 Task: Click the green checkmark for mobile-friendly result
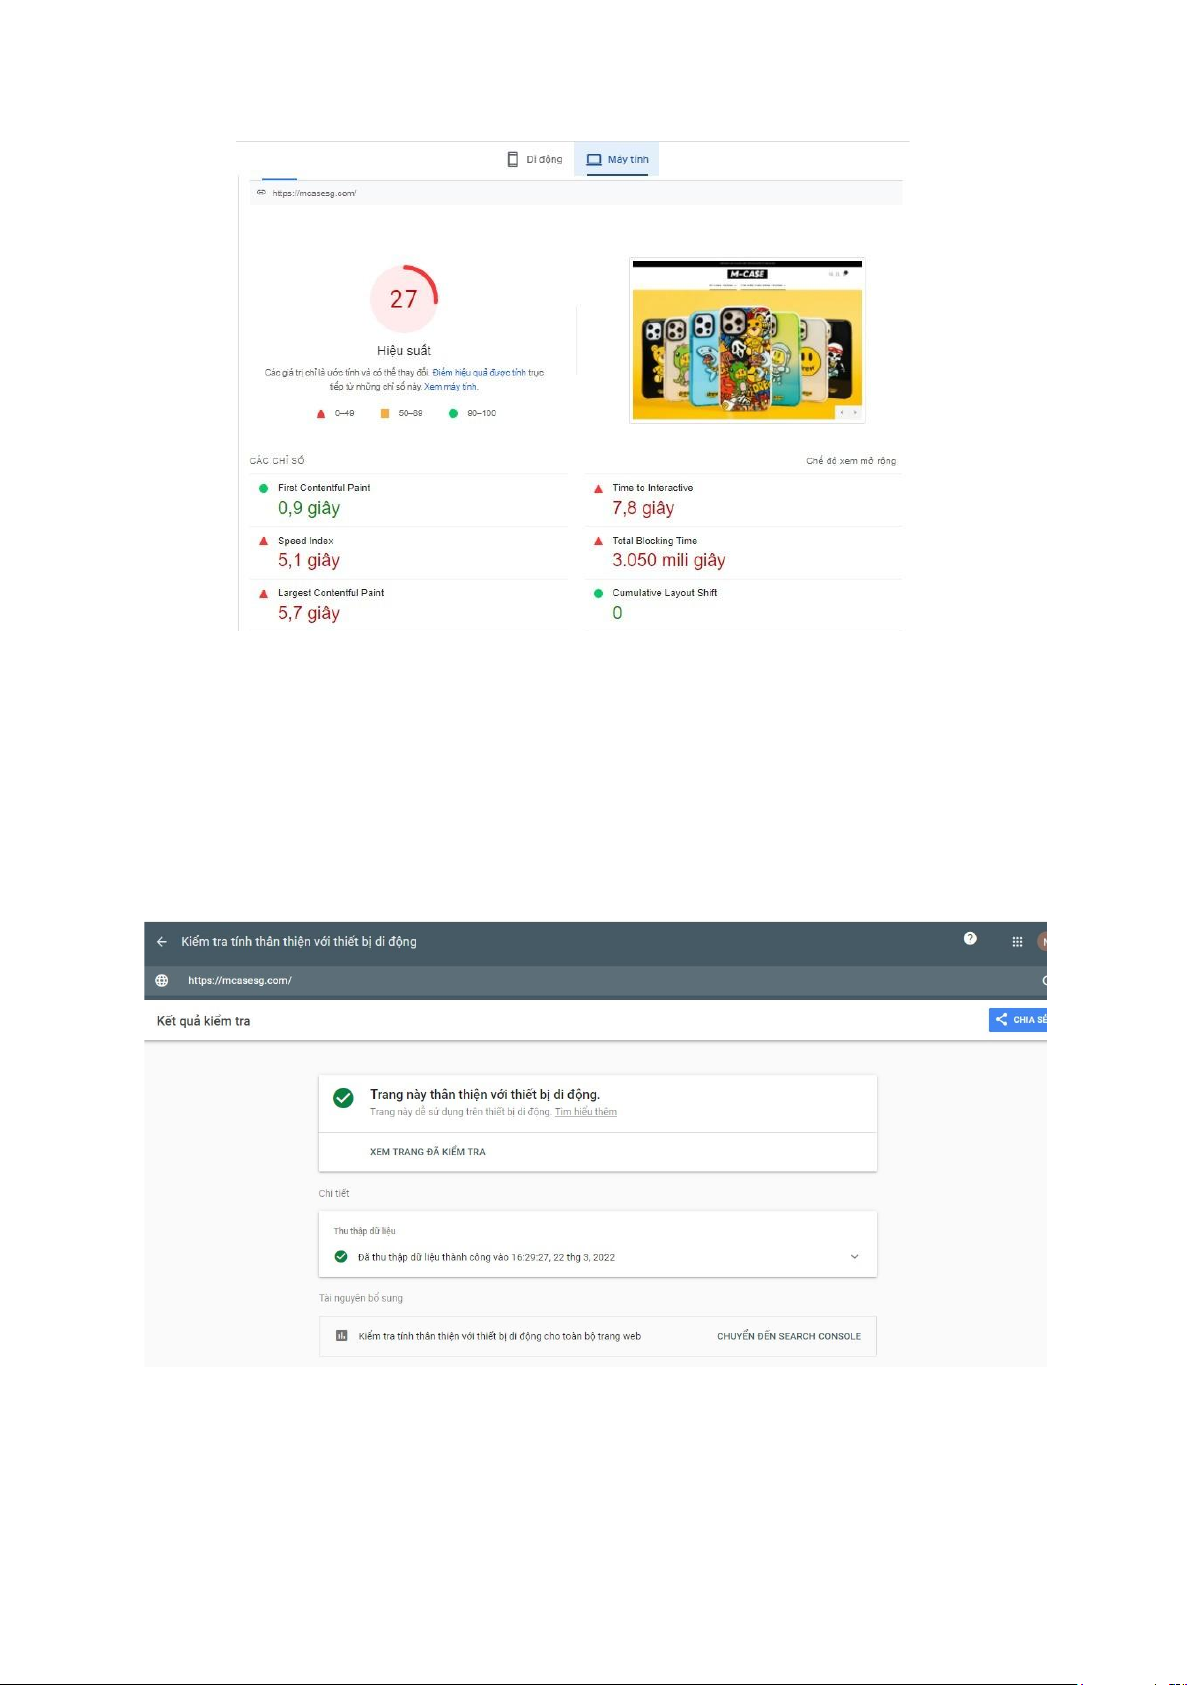pos(343,1098)
